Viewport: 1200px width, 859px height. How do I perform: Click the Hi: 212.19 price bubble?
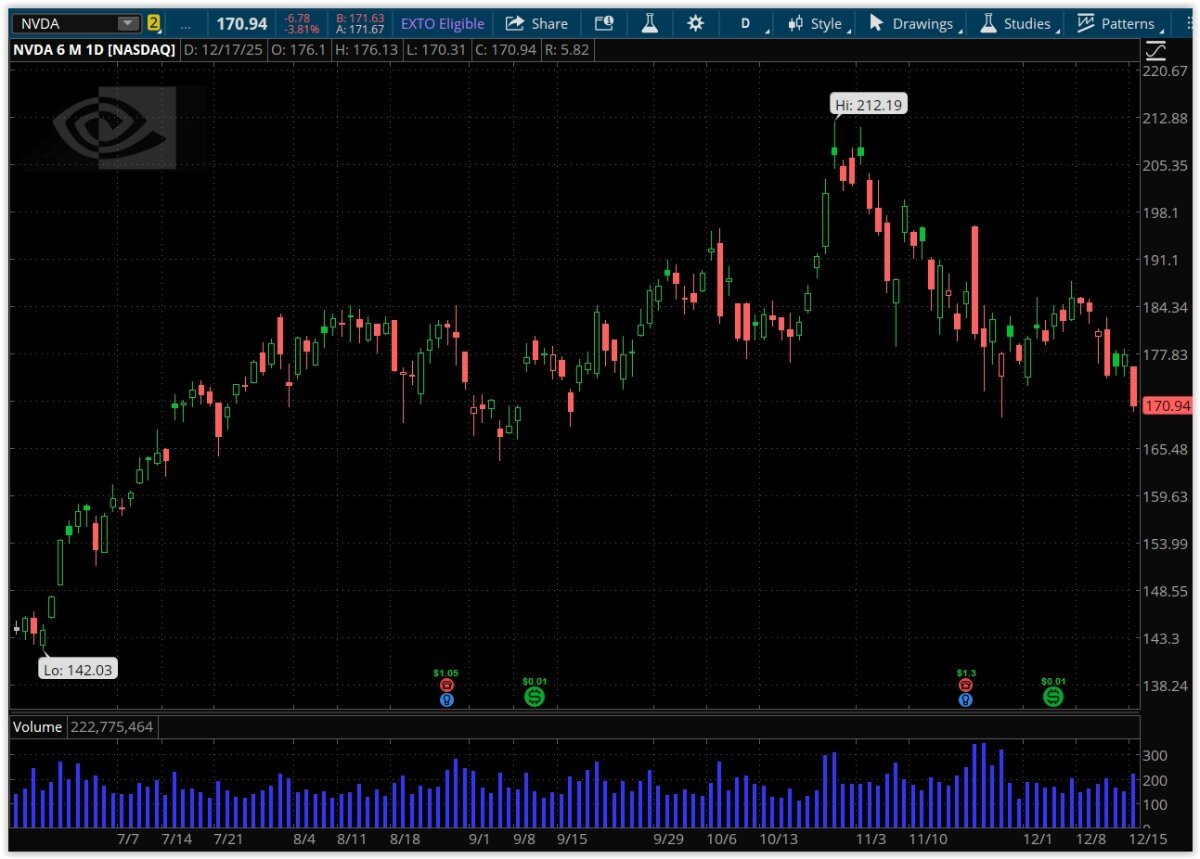pos(869,104)
